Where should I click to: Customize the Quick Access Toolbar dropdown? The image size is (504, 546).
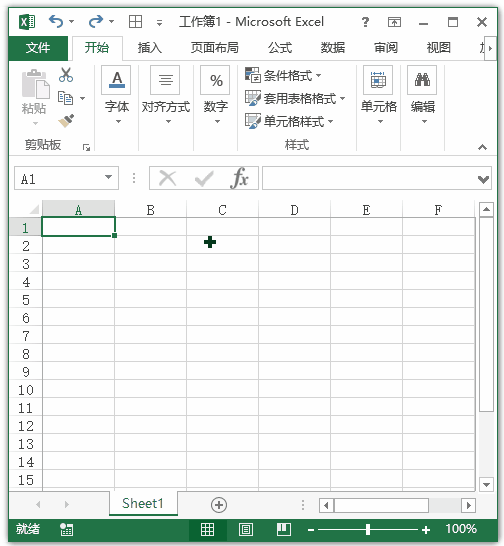click(x=160, y=23)
